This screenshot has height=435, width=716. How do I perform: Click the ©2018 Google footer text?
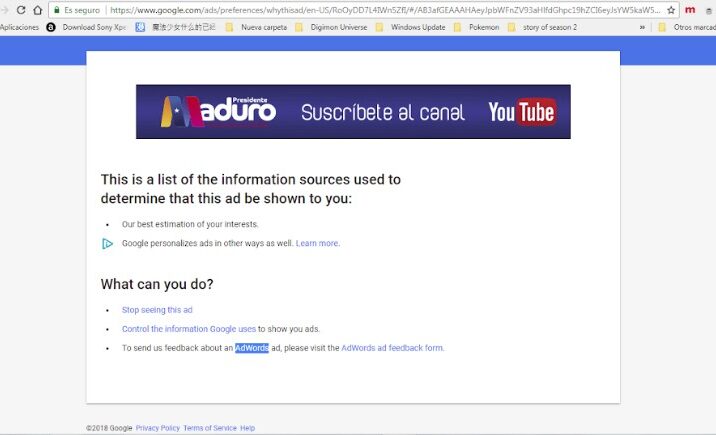109,428
